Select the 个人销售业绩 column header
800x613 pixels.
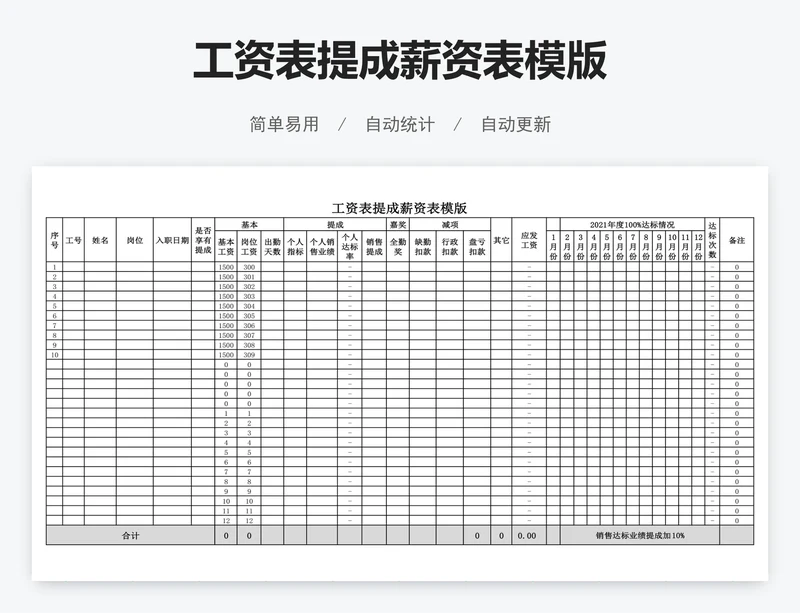(x=322, y=247)
